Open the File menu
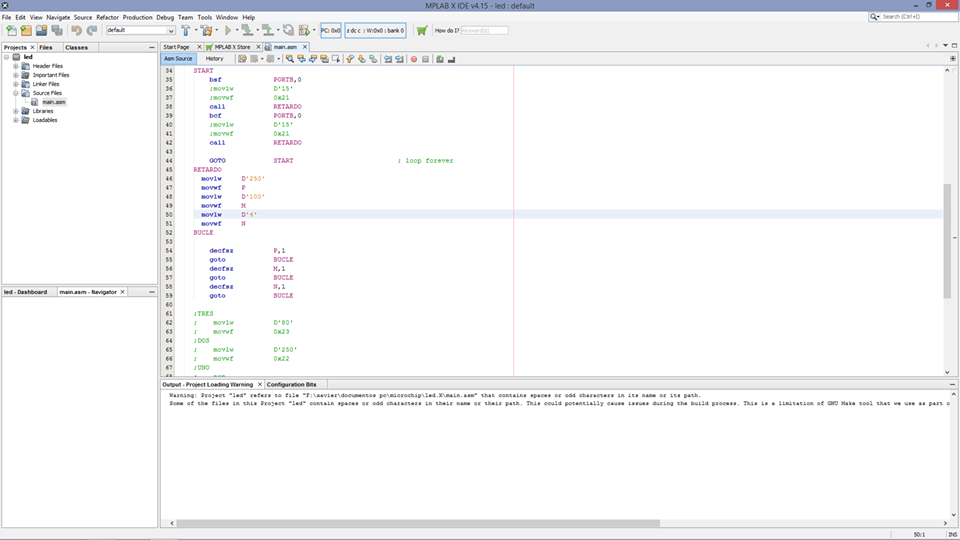 pyautogui.click(x=6, y=17)
